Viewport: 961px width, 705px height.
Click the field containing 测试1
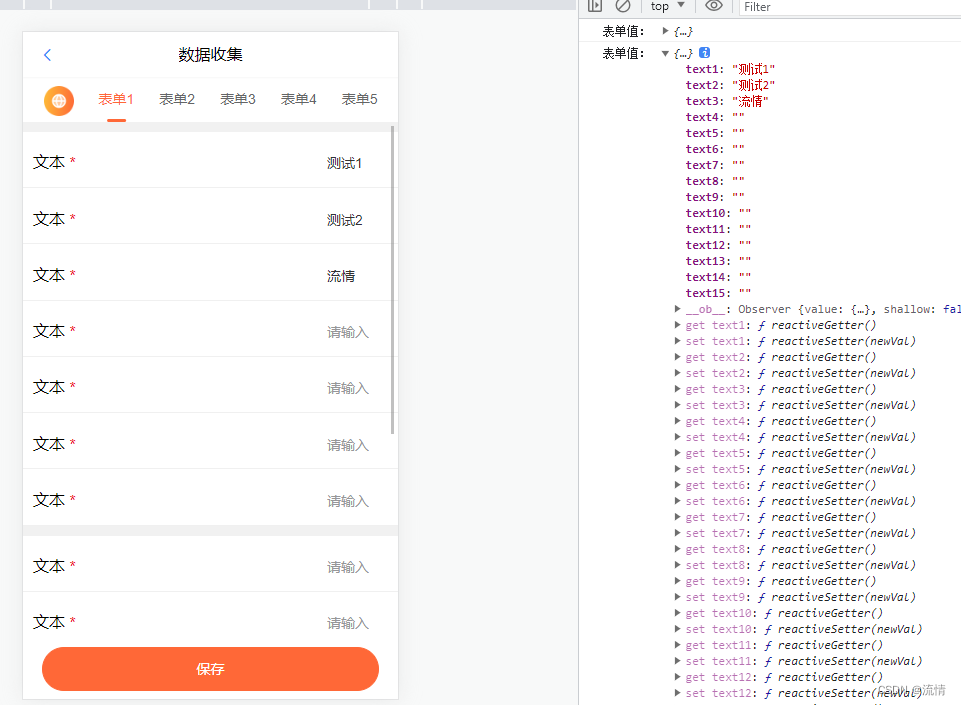(x=344, y=163)
